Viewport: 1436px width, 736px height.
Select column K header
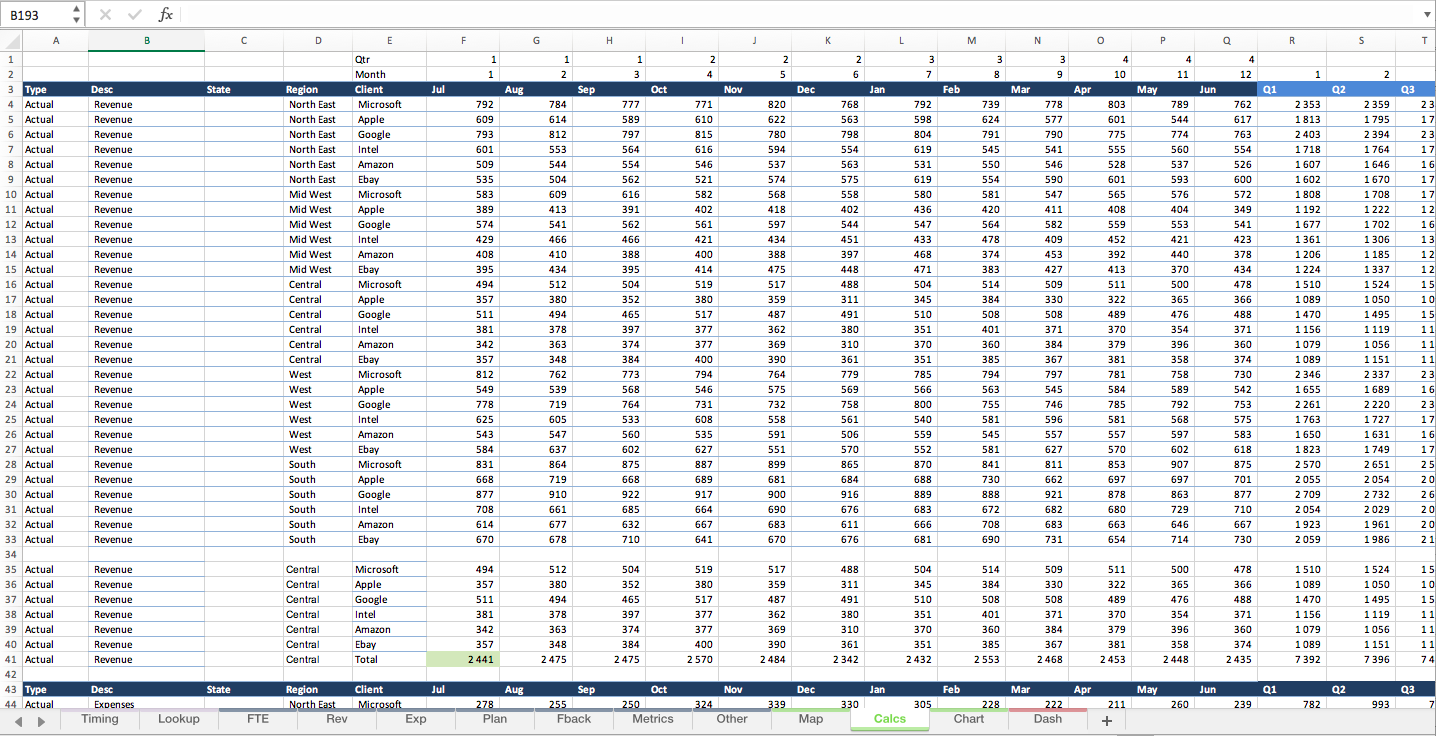click(828, 41)
